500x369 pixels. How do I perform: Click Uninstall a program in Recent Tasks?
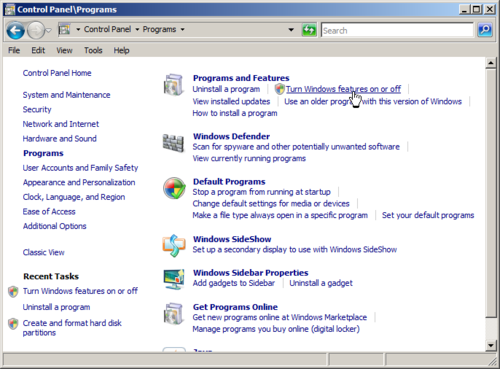tap(56, 307)
